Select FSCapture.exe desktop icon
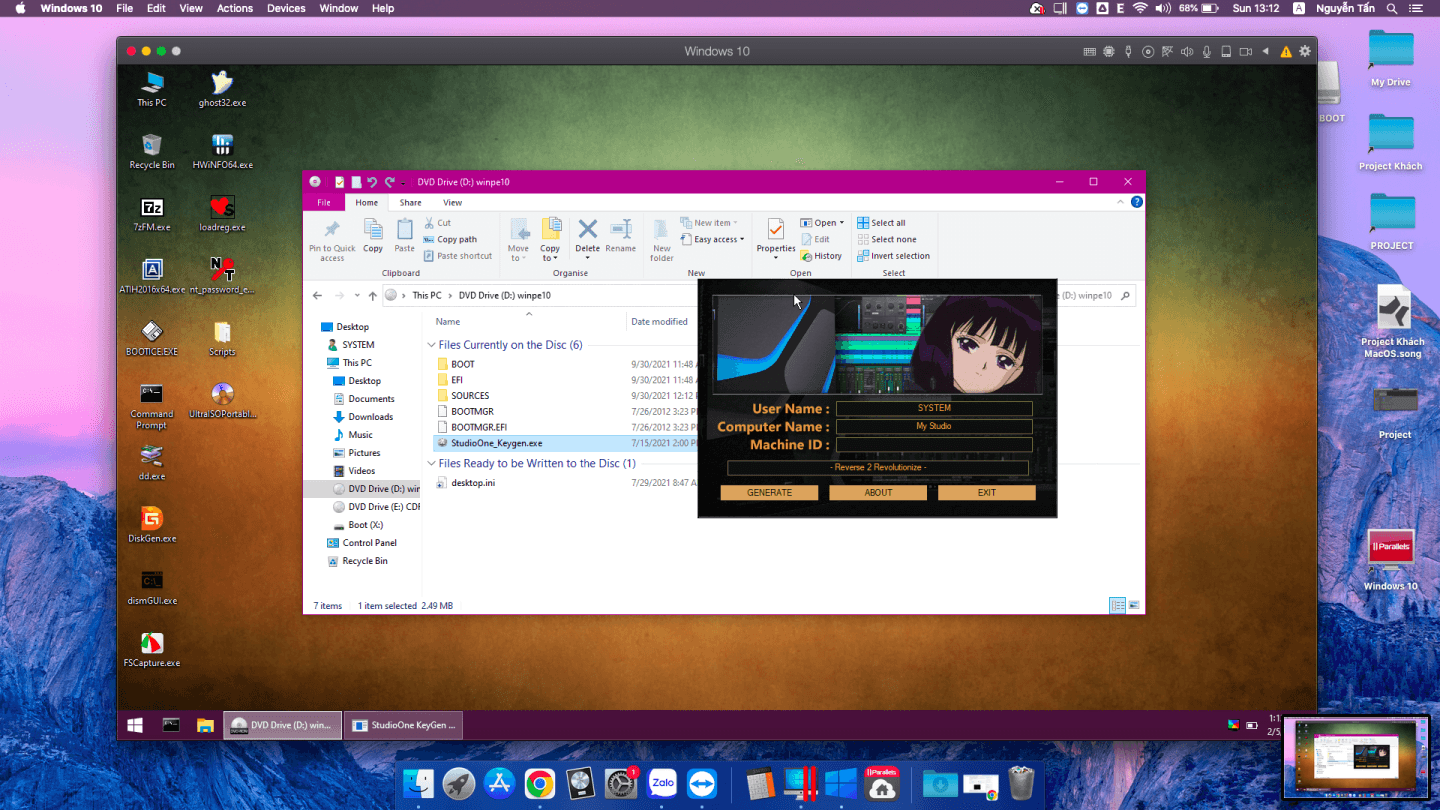1440x810 pixels. [152, 649]
